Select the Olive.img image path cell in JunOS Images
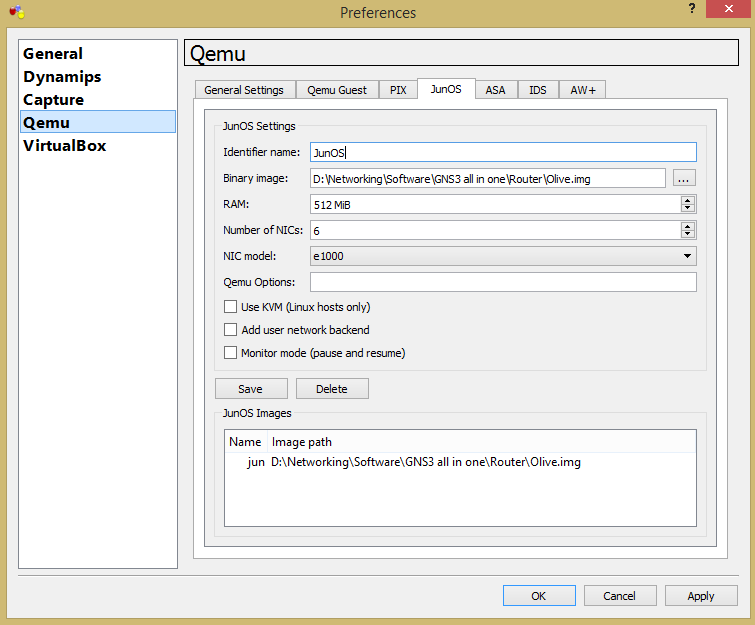 (426, 462)
